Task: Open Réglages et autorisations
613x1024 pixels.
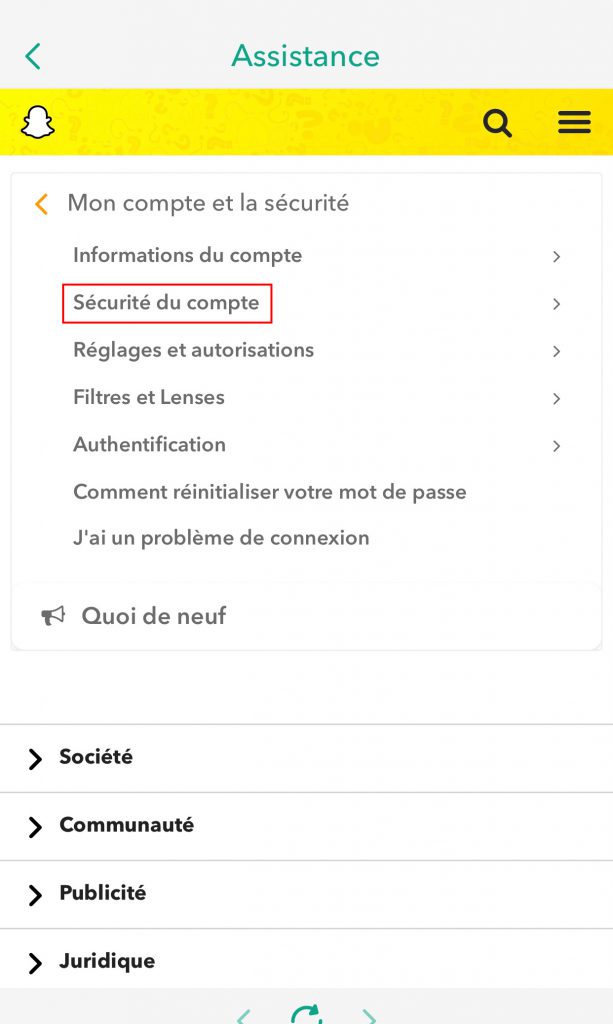Action: click(x=193, y=350)
